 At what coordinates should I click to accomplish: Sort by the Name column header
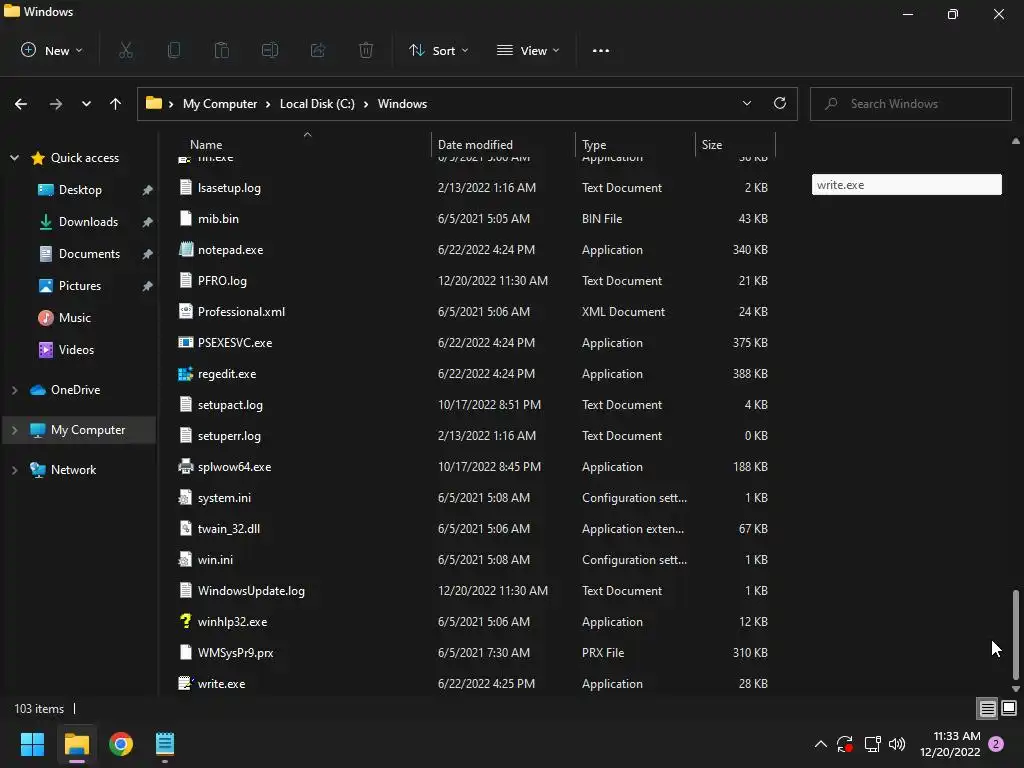click(x=206, y=144)
